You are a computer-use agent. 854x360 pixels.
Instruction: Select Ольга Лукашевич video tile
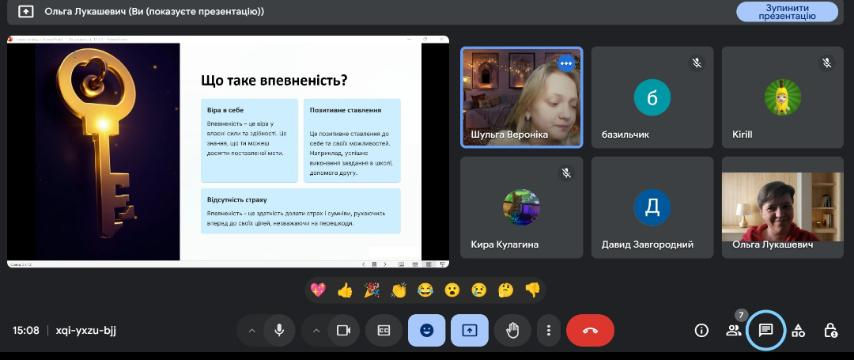point(783,208)
